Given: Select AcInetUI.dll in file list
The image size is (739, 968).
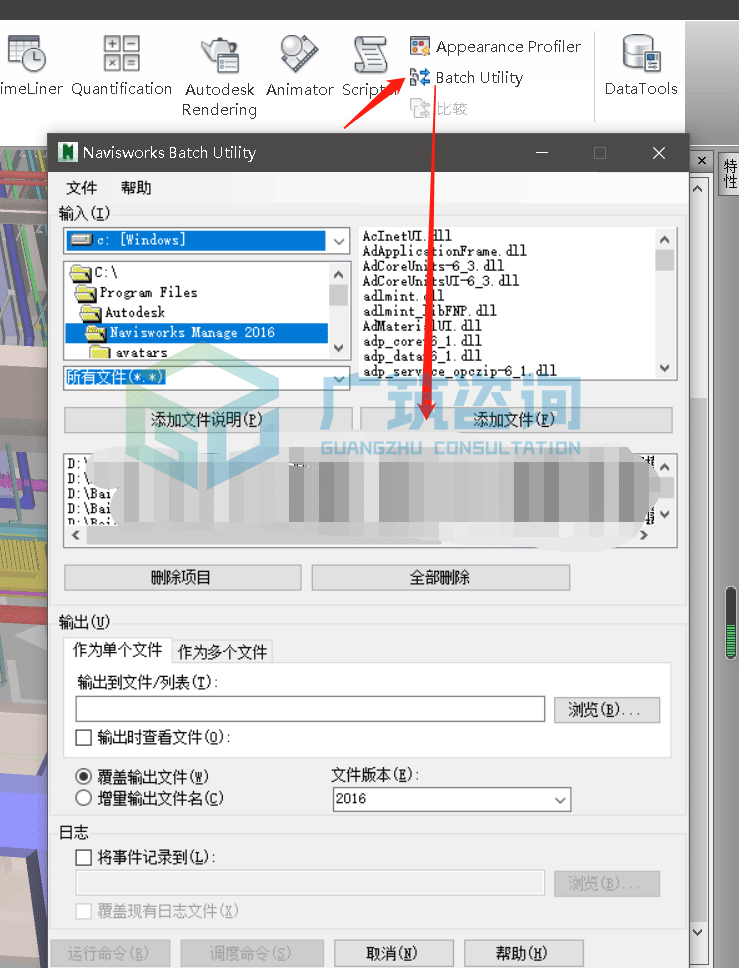Looking at the screenshot, I should click(407, 236).
